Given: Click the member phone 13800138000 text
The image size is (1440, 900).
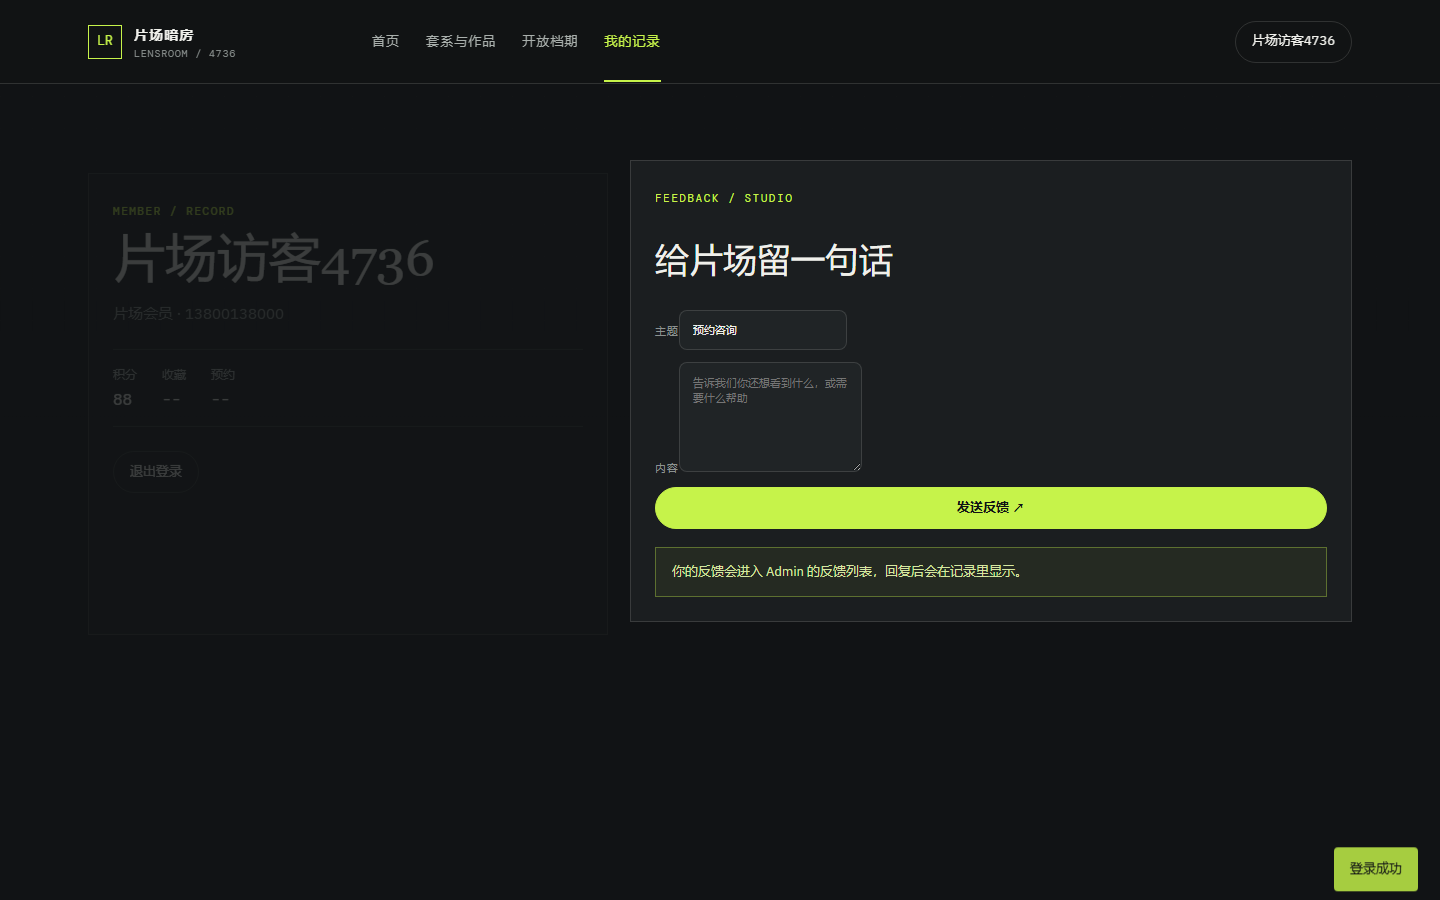Looking at the screenshot, I should click(x=234, y=314).
